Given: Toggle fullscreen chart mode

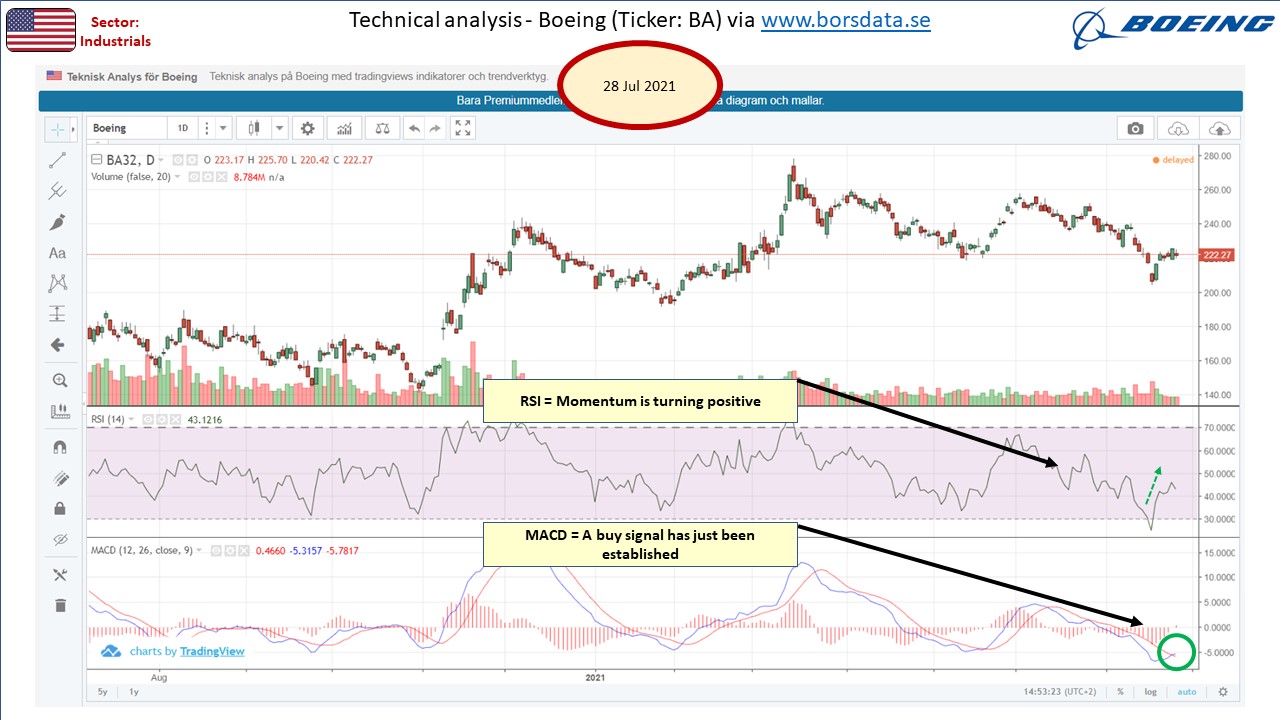Looking at the screenshot, I should pos(463,128).
